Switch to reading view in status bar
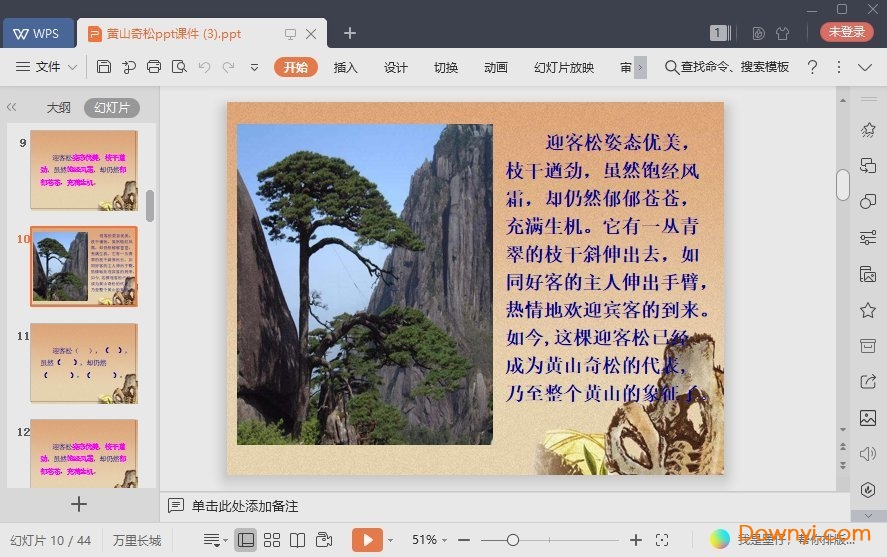The width and height of the screenshot is (887, 557). 297,540
